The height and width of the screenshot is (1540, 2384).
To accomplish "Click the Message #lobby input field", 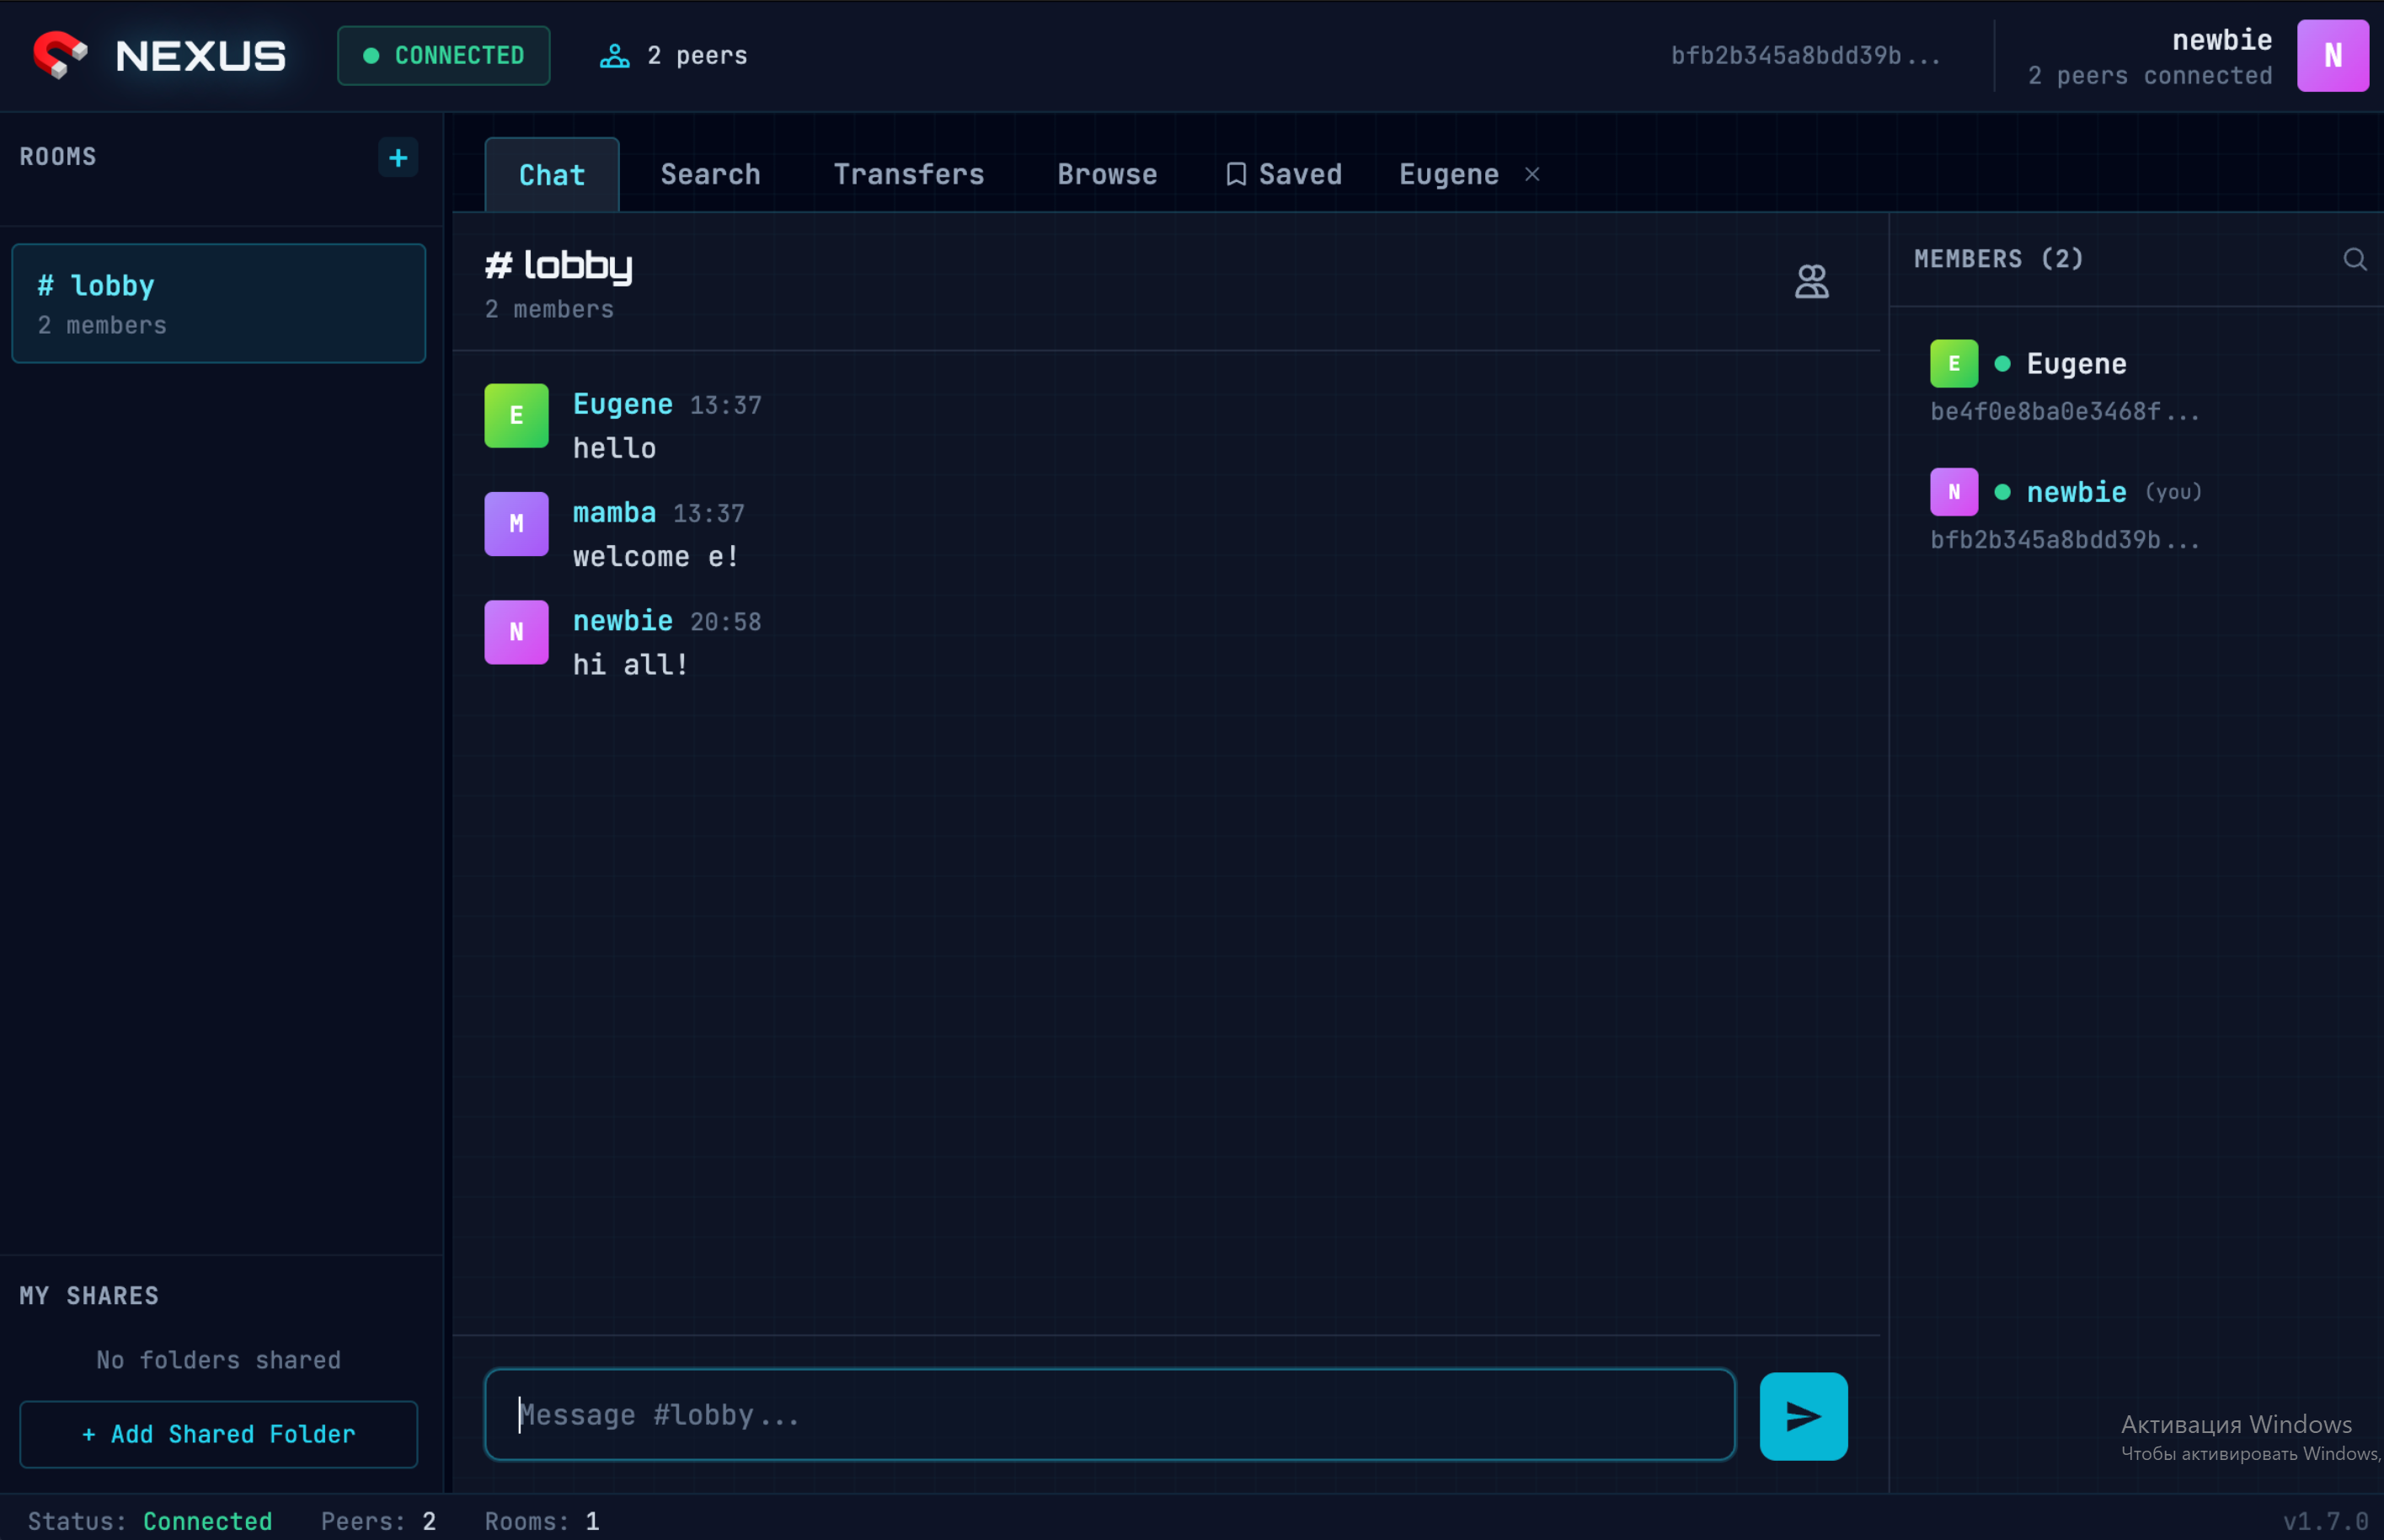I will point(1109,1415).
